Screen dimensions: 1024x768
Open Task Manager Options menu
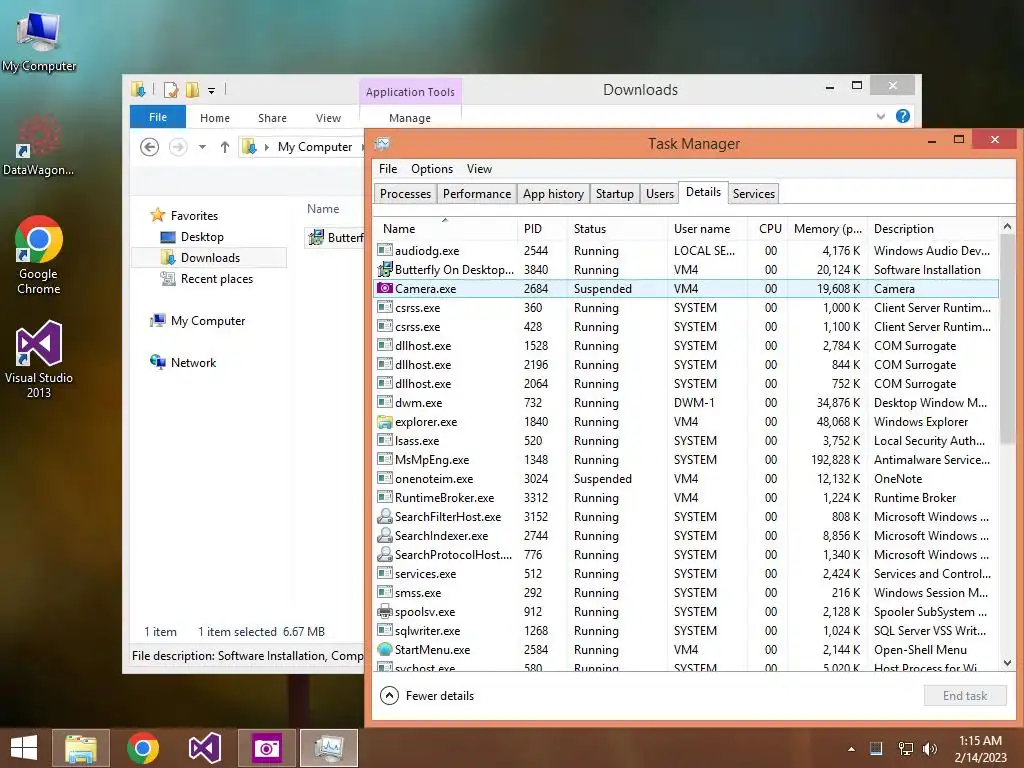pos(432,168)
